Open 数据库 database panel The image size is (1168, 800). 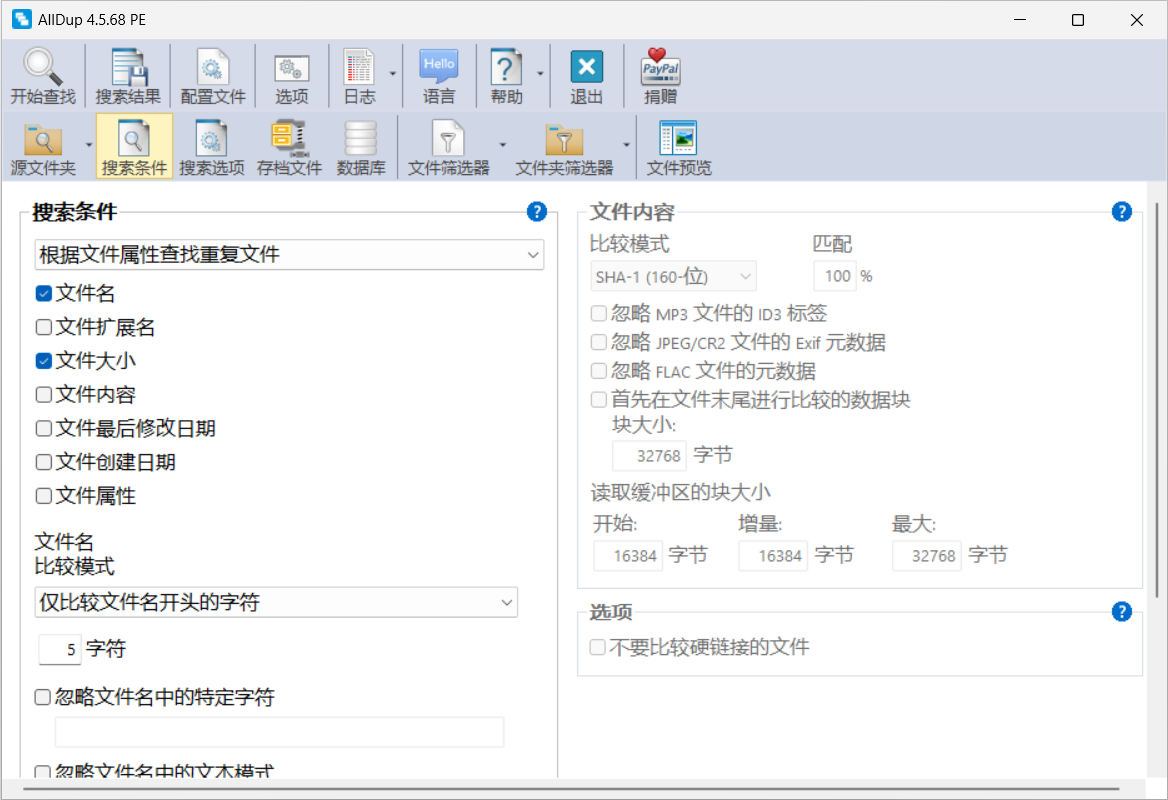pos(361,147)
